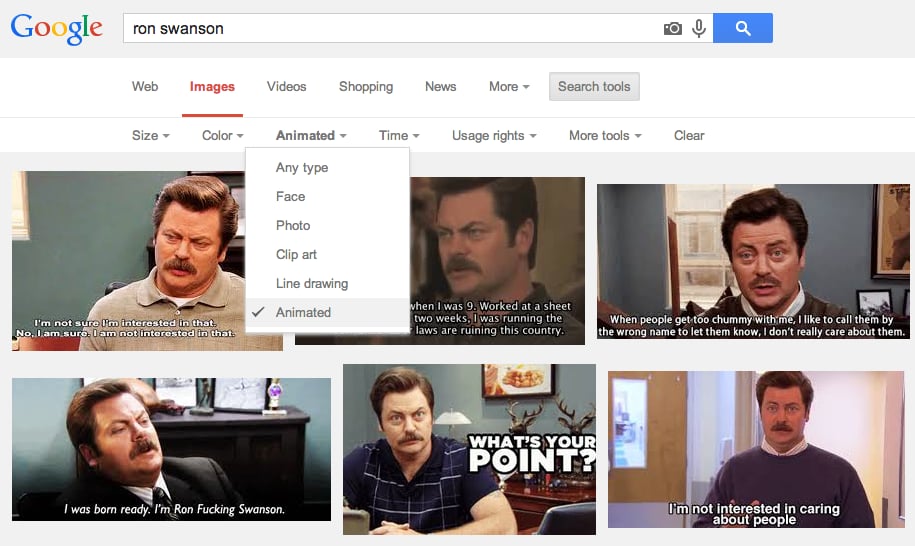Open search by image camera icon
Viewport: 915px width, 546px height.
(x=673, y=28)
